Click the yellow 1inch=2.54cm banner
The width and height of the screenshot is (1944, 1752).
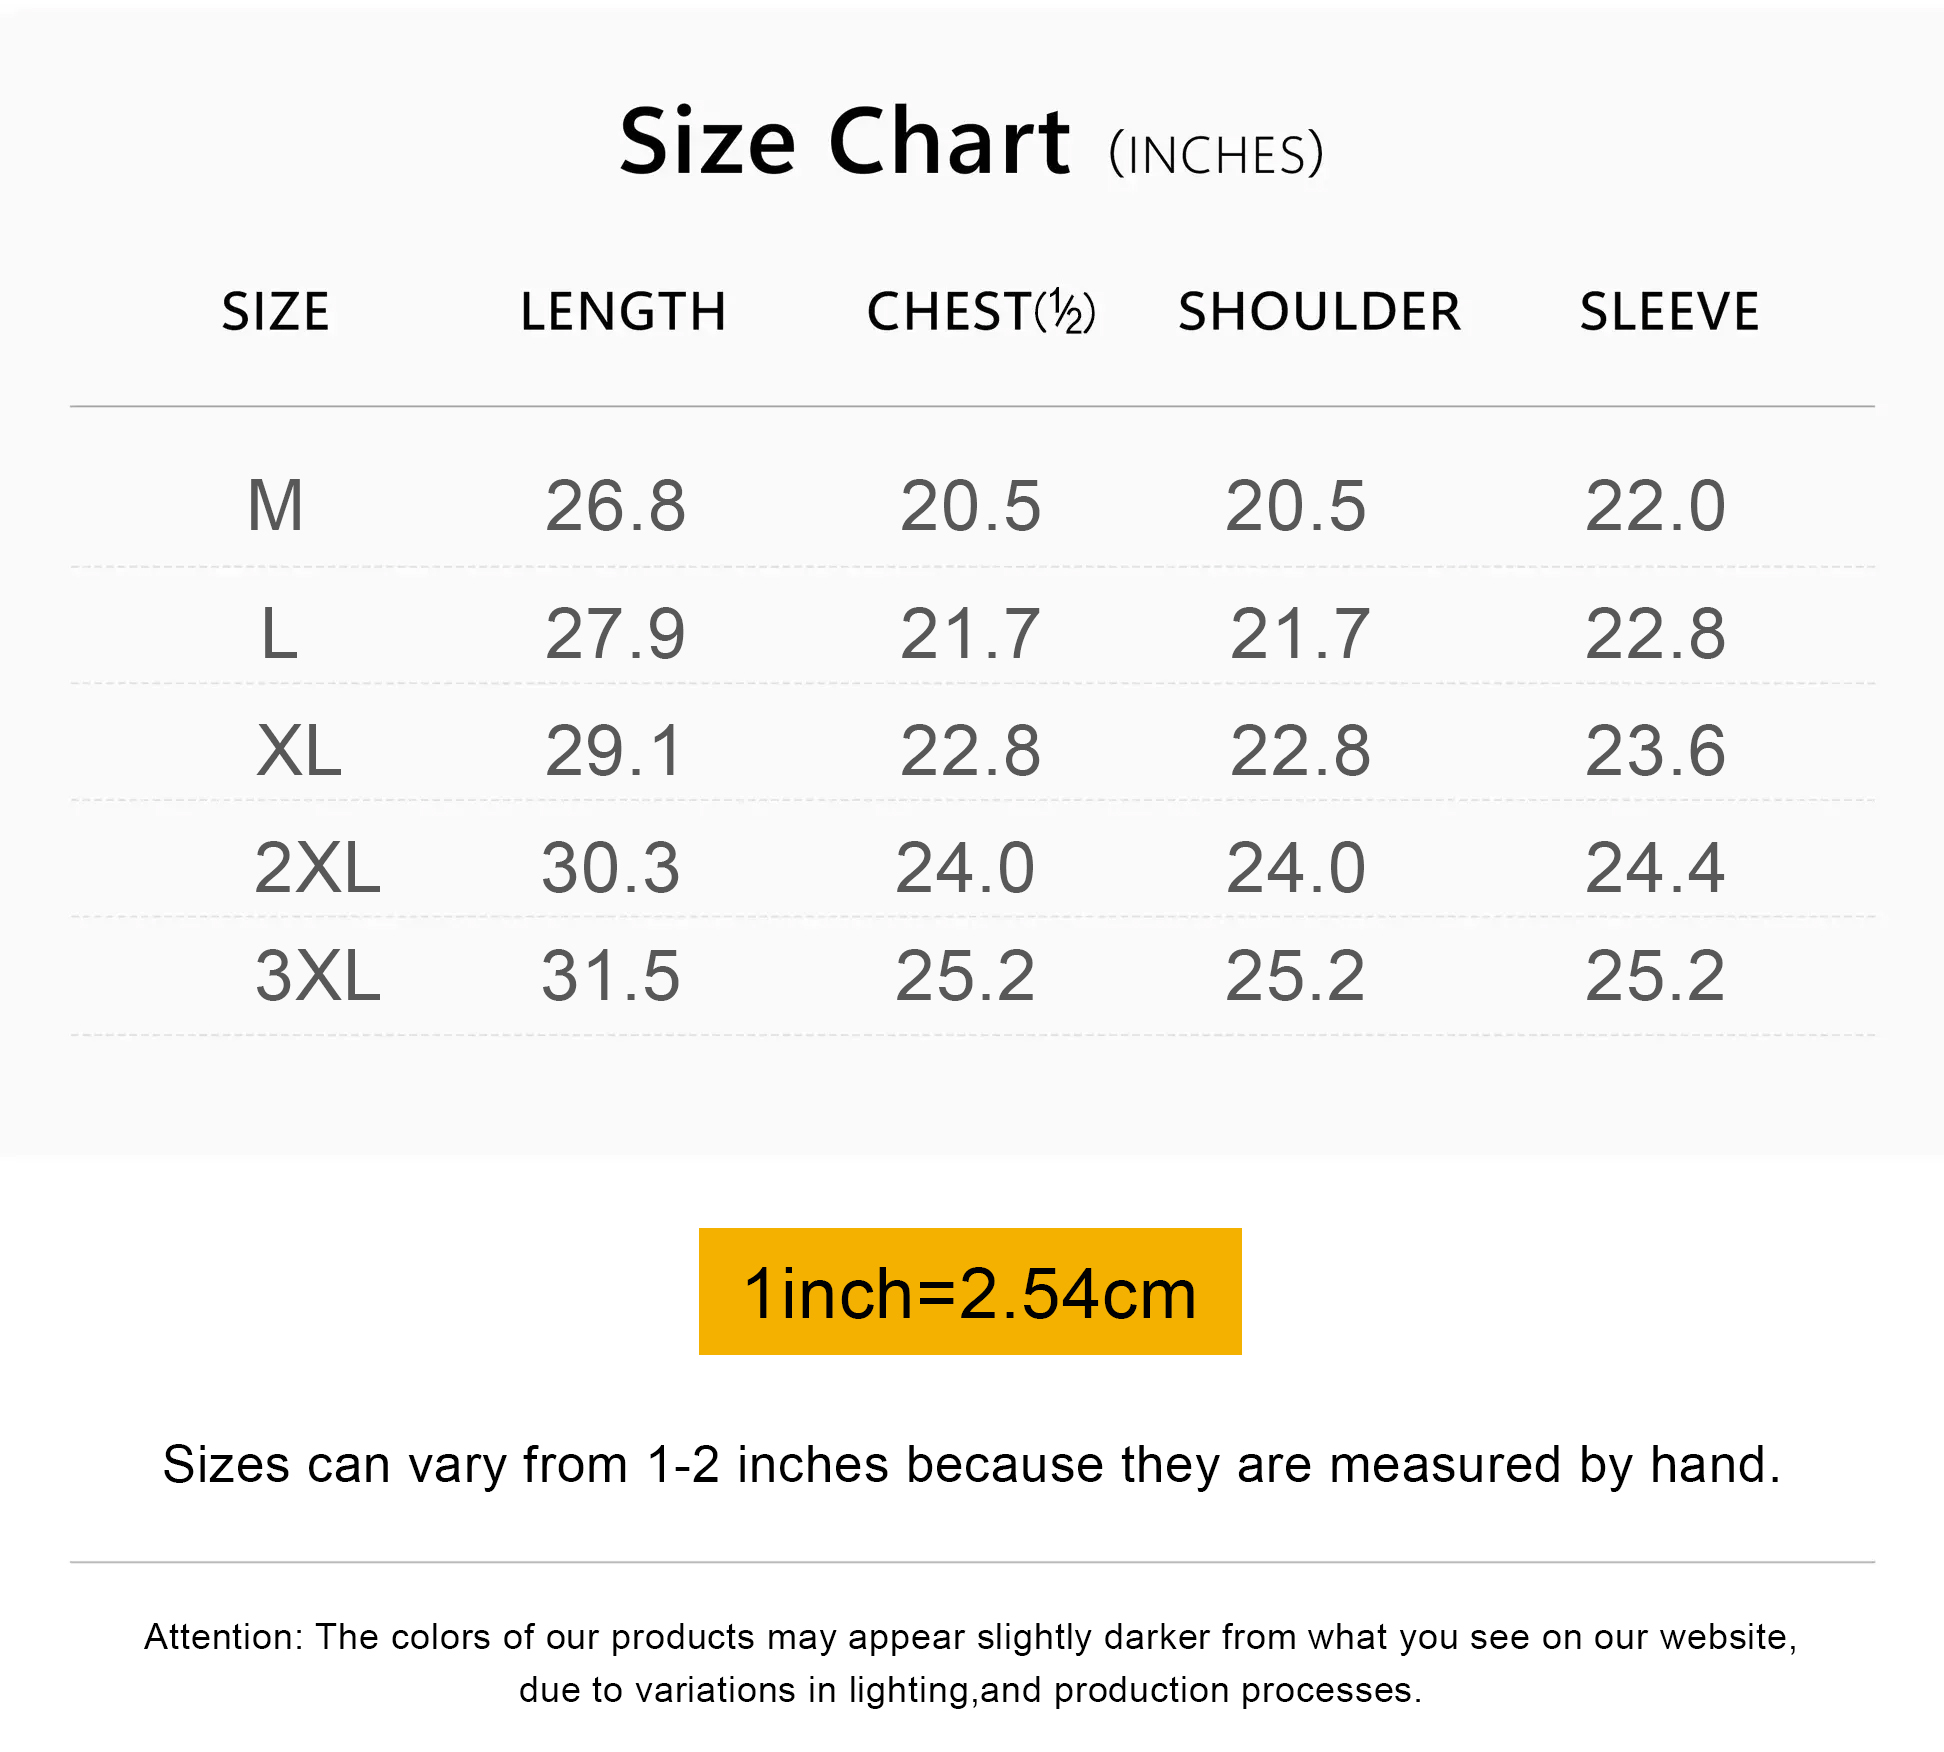click(970, 1292)
